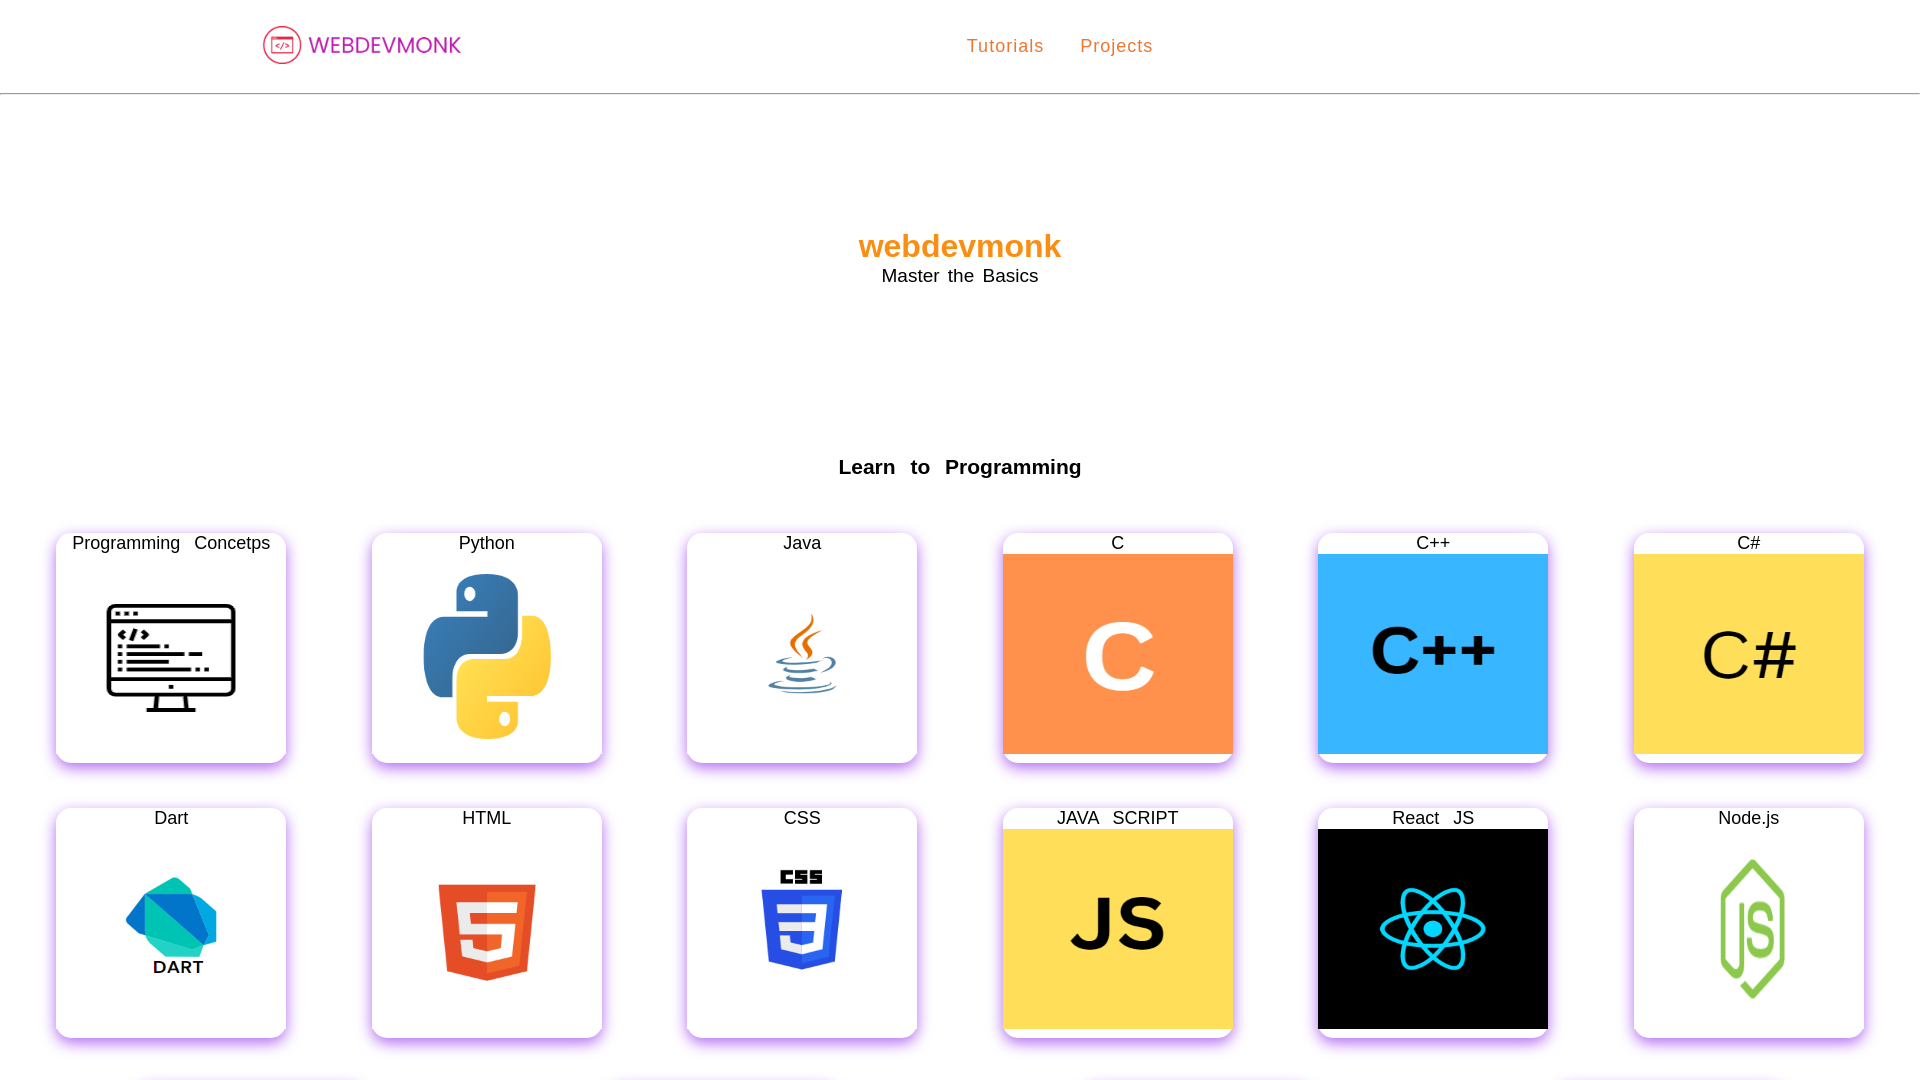
Task: Click the React atom logo
Action: pyautogui.click(x=1433, y=929)
